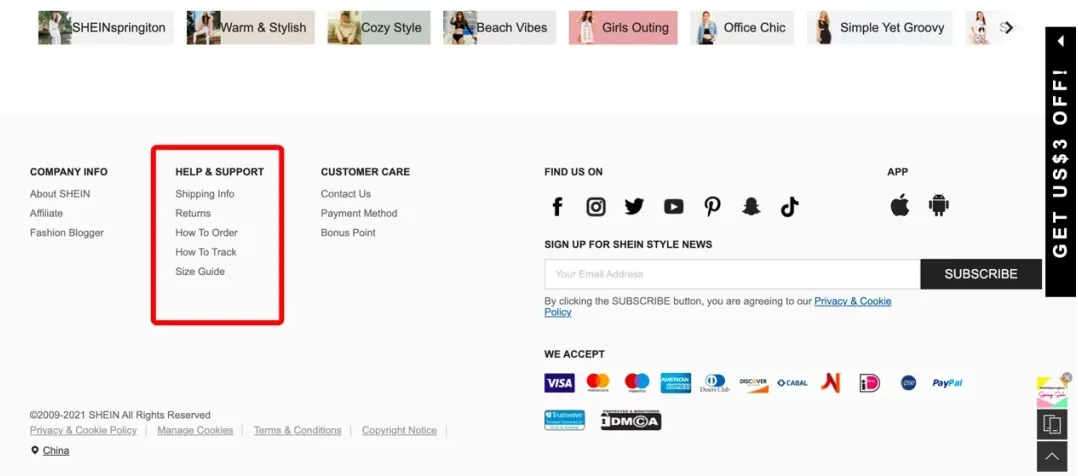Get the Android app icon
The width and height of the screenshot is (1078, 476).
click(x=938, y=206)
